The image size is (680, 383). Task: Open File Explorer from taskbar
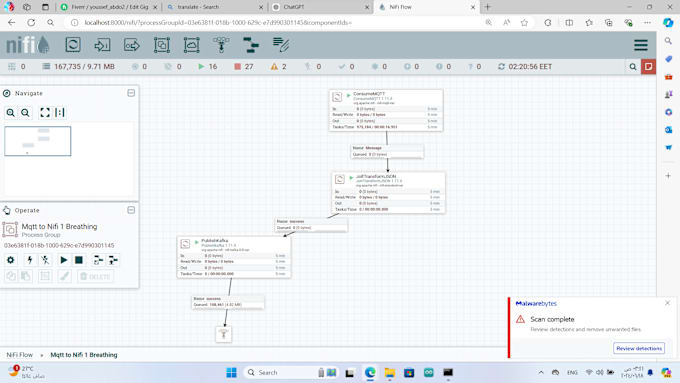[389, 373]
